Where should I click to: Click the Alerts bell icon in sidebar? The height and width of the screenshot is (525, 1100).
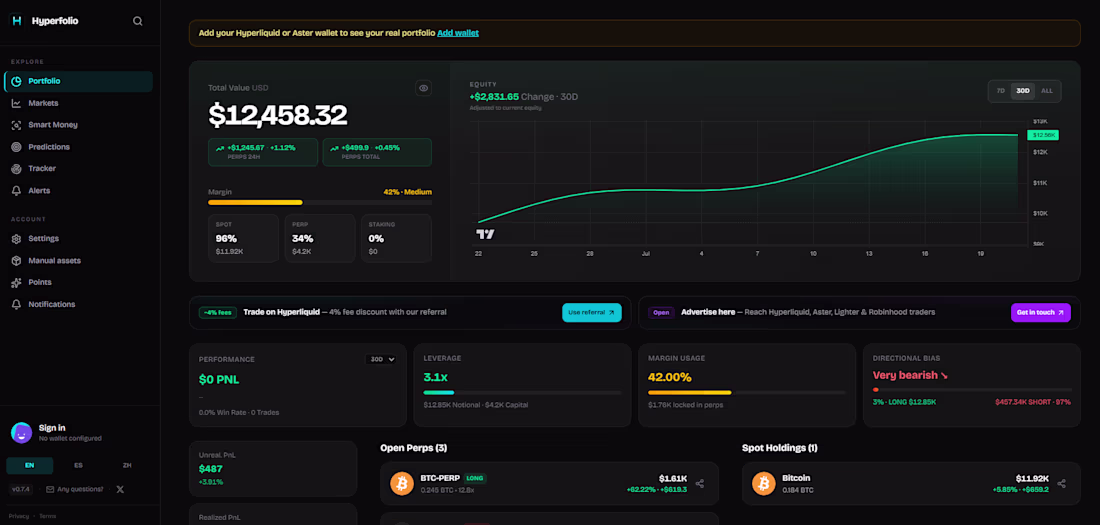click(16, 190)
